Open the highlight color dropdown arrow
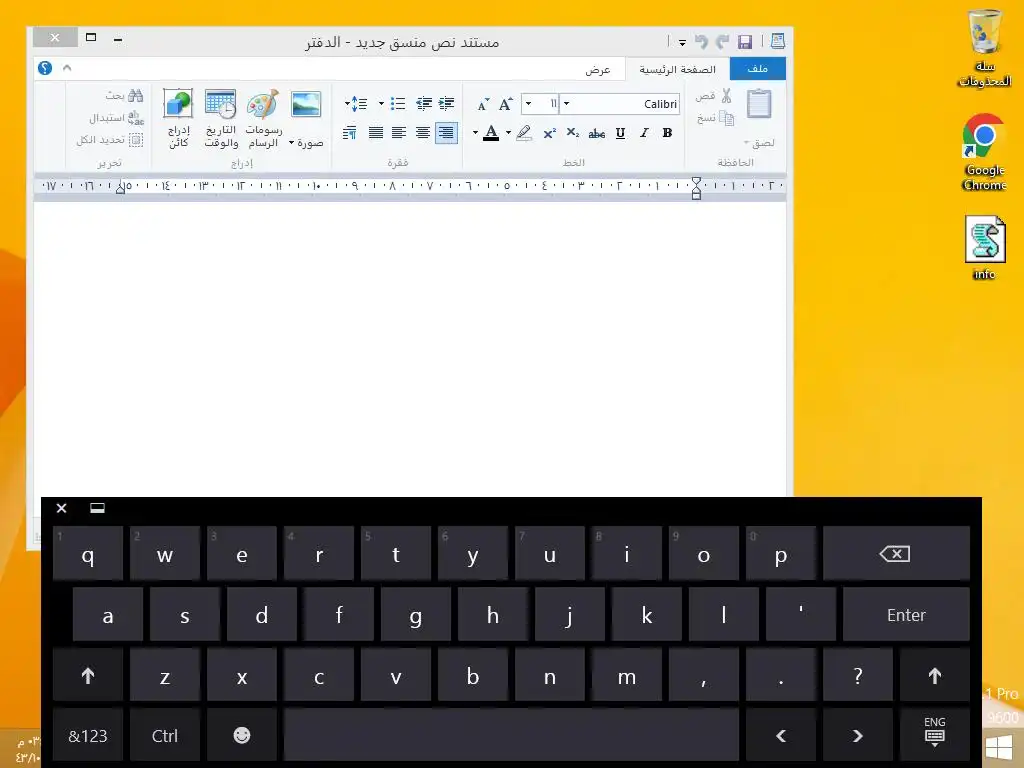The height and width of the screenshot is (768, 1024). tap(508, 133)
